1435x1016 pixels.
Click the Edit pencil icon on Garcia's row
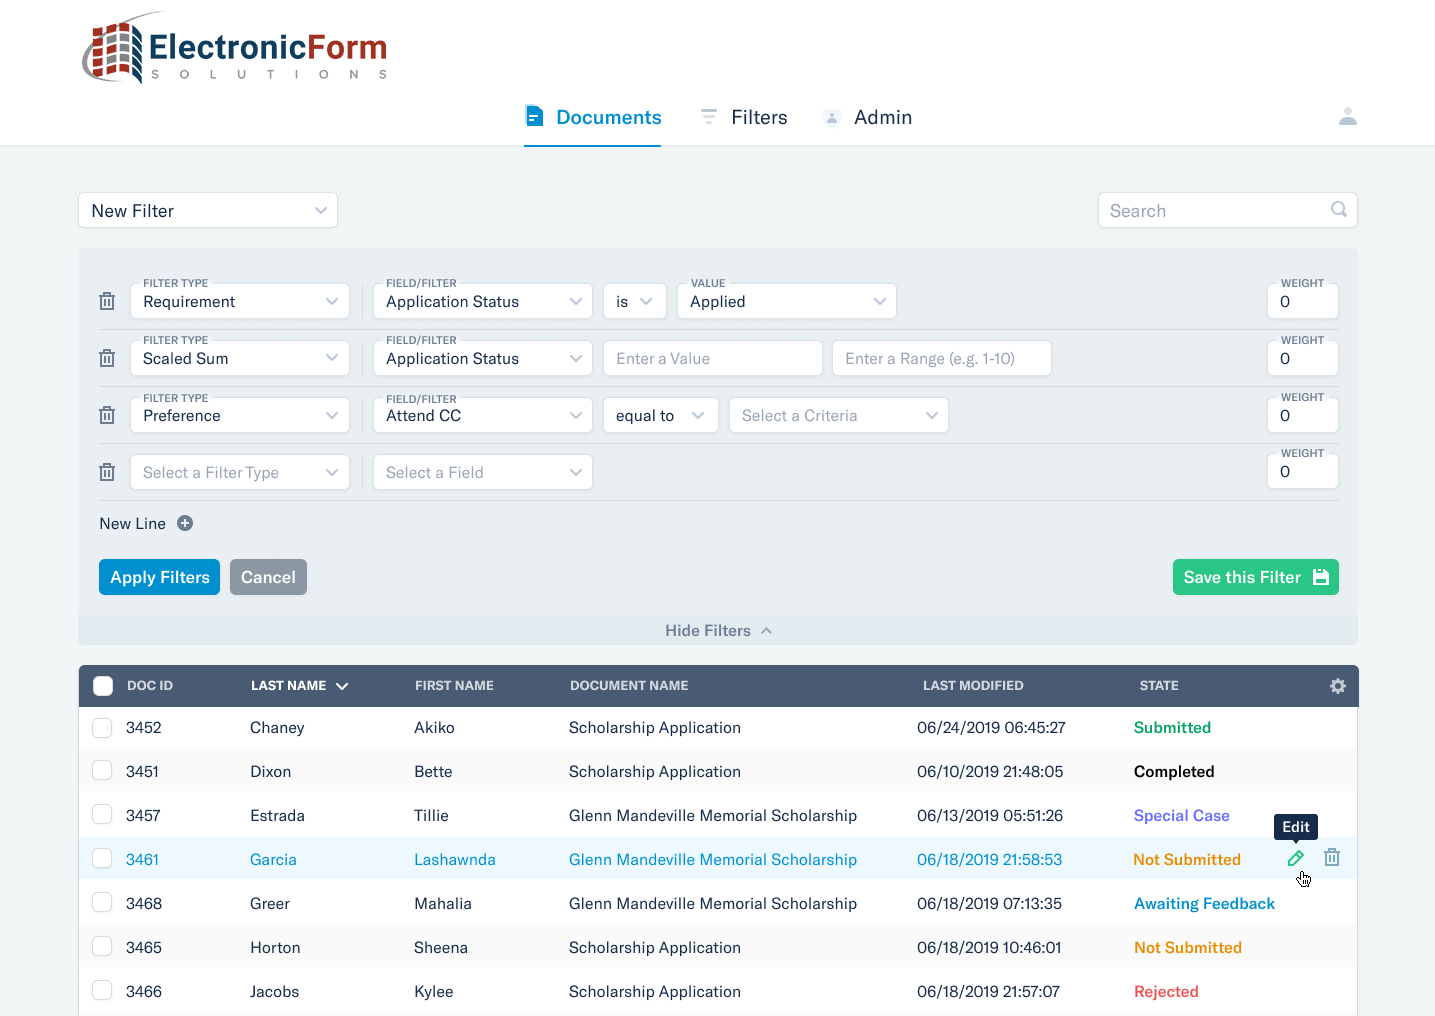coord(1295,857)
